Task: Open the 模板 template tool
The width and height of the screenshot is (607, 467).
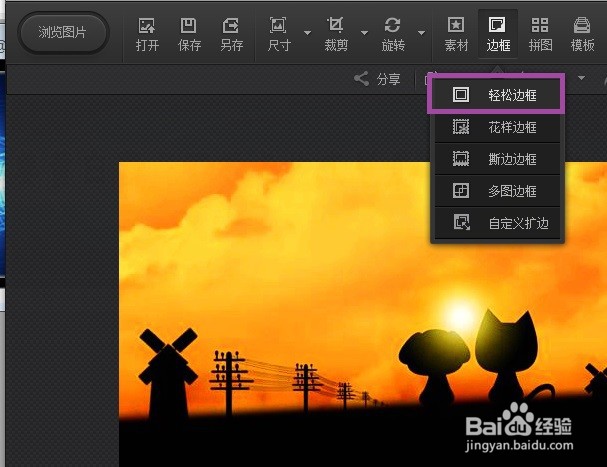Action: [582, 35]
